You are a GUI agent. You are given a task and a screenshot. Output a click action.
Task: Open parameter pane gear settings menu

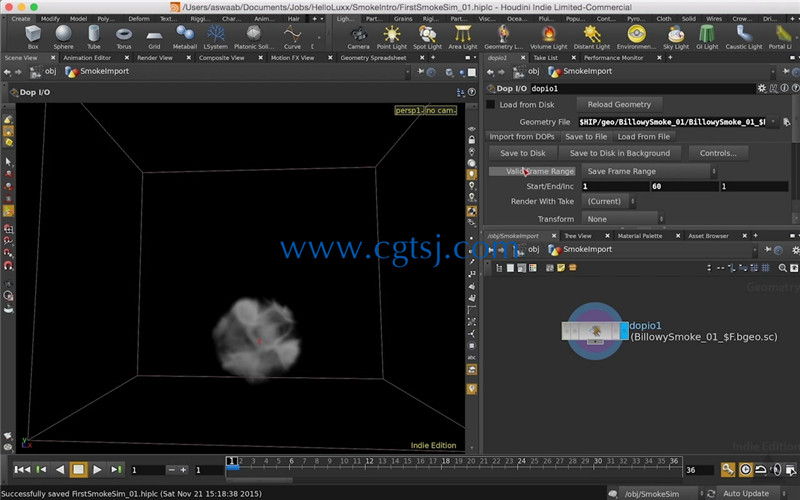[762, 88]
